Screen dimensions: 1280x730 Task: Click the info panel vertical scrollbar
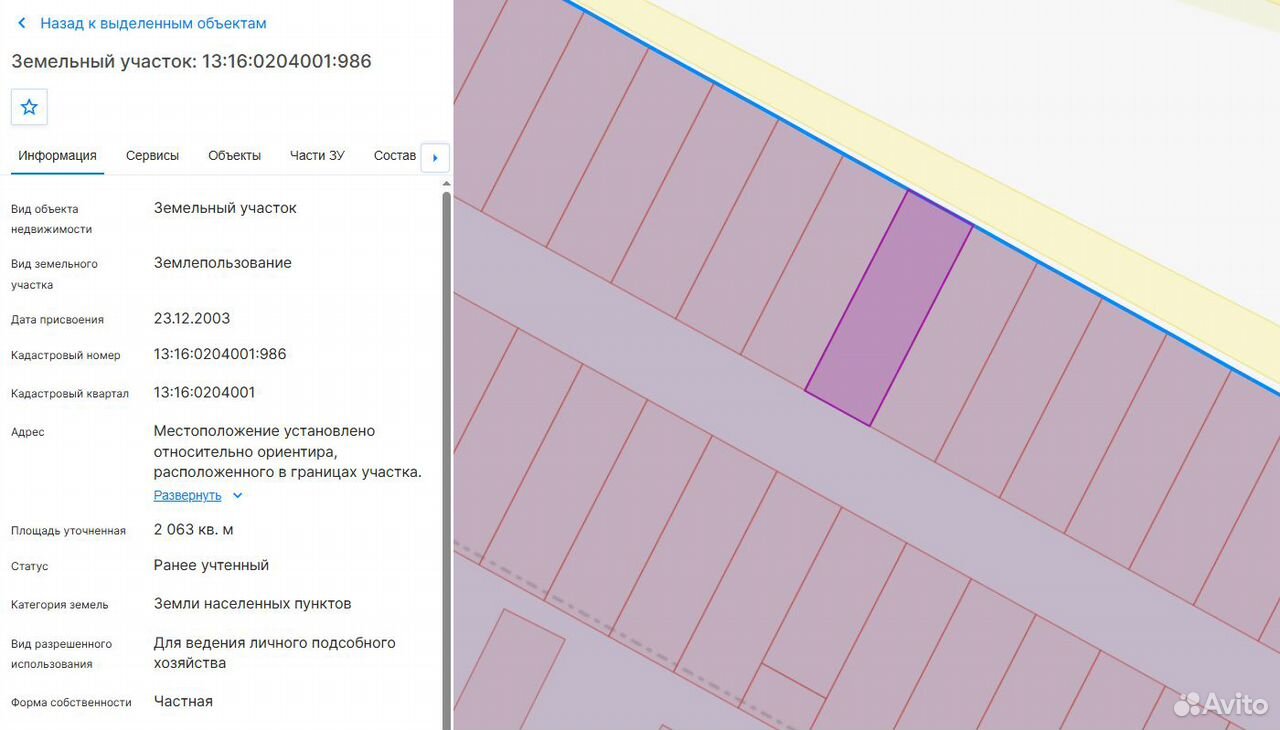(x=446, y=460)
